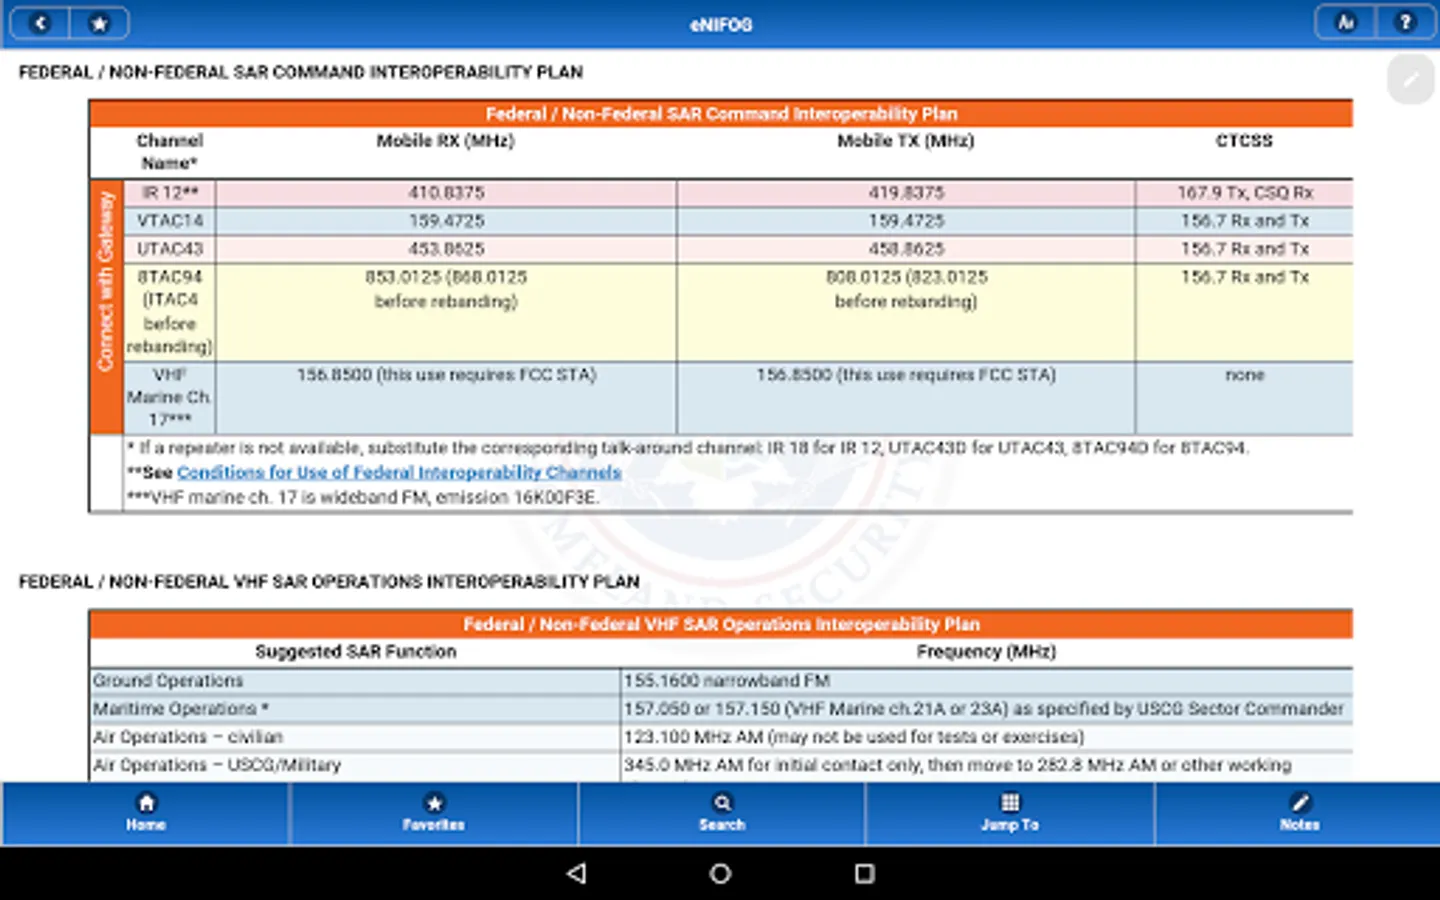Viewport: 1440px width, 900px height.
Task: Tap the Android back navigation triangle
Action: click(x=576, y=873)
